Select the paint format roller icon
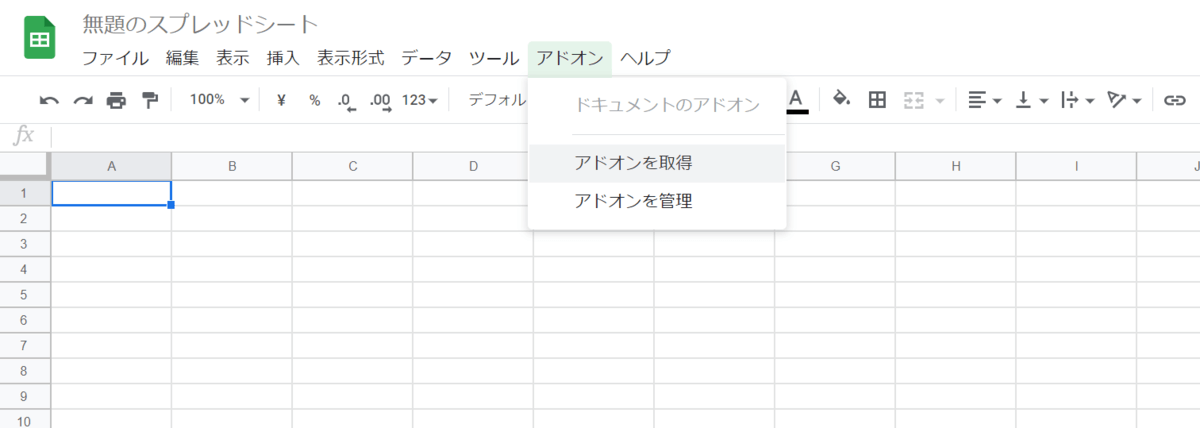This screenshot has height=428, width=1200. (x=150, y=100)
